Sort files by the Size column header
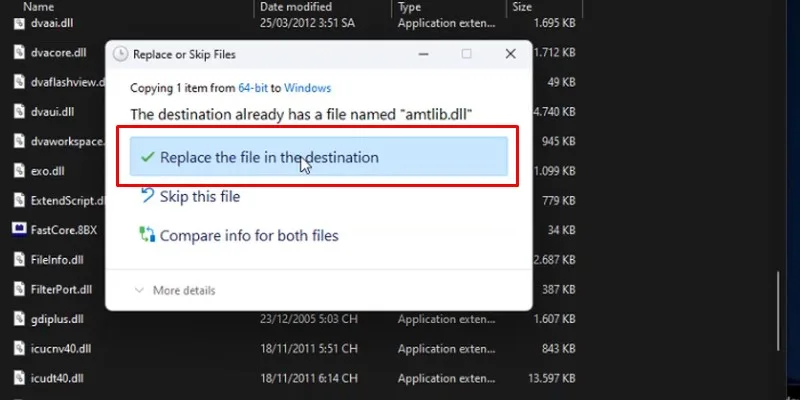 click(522, 7)
